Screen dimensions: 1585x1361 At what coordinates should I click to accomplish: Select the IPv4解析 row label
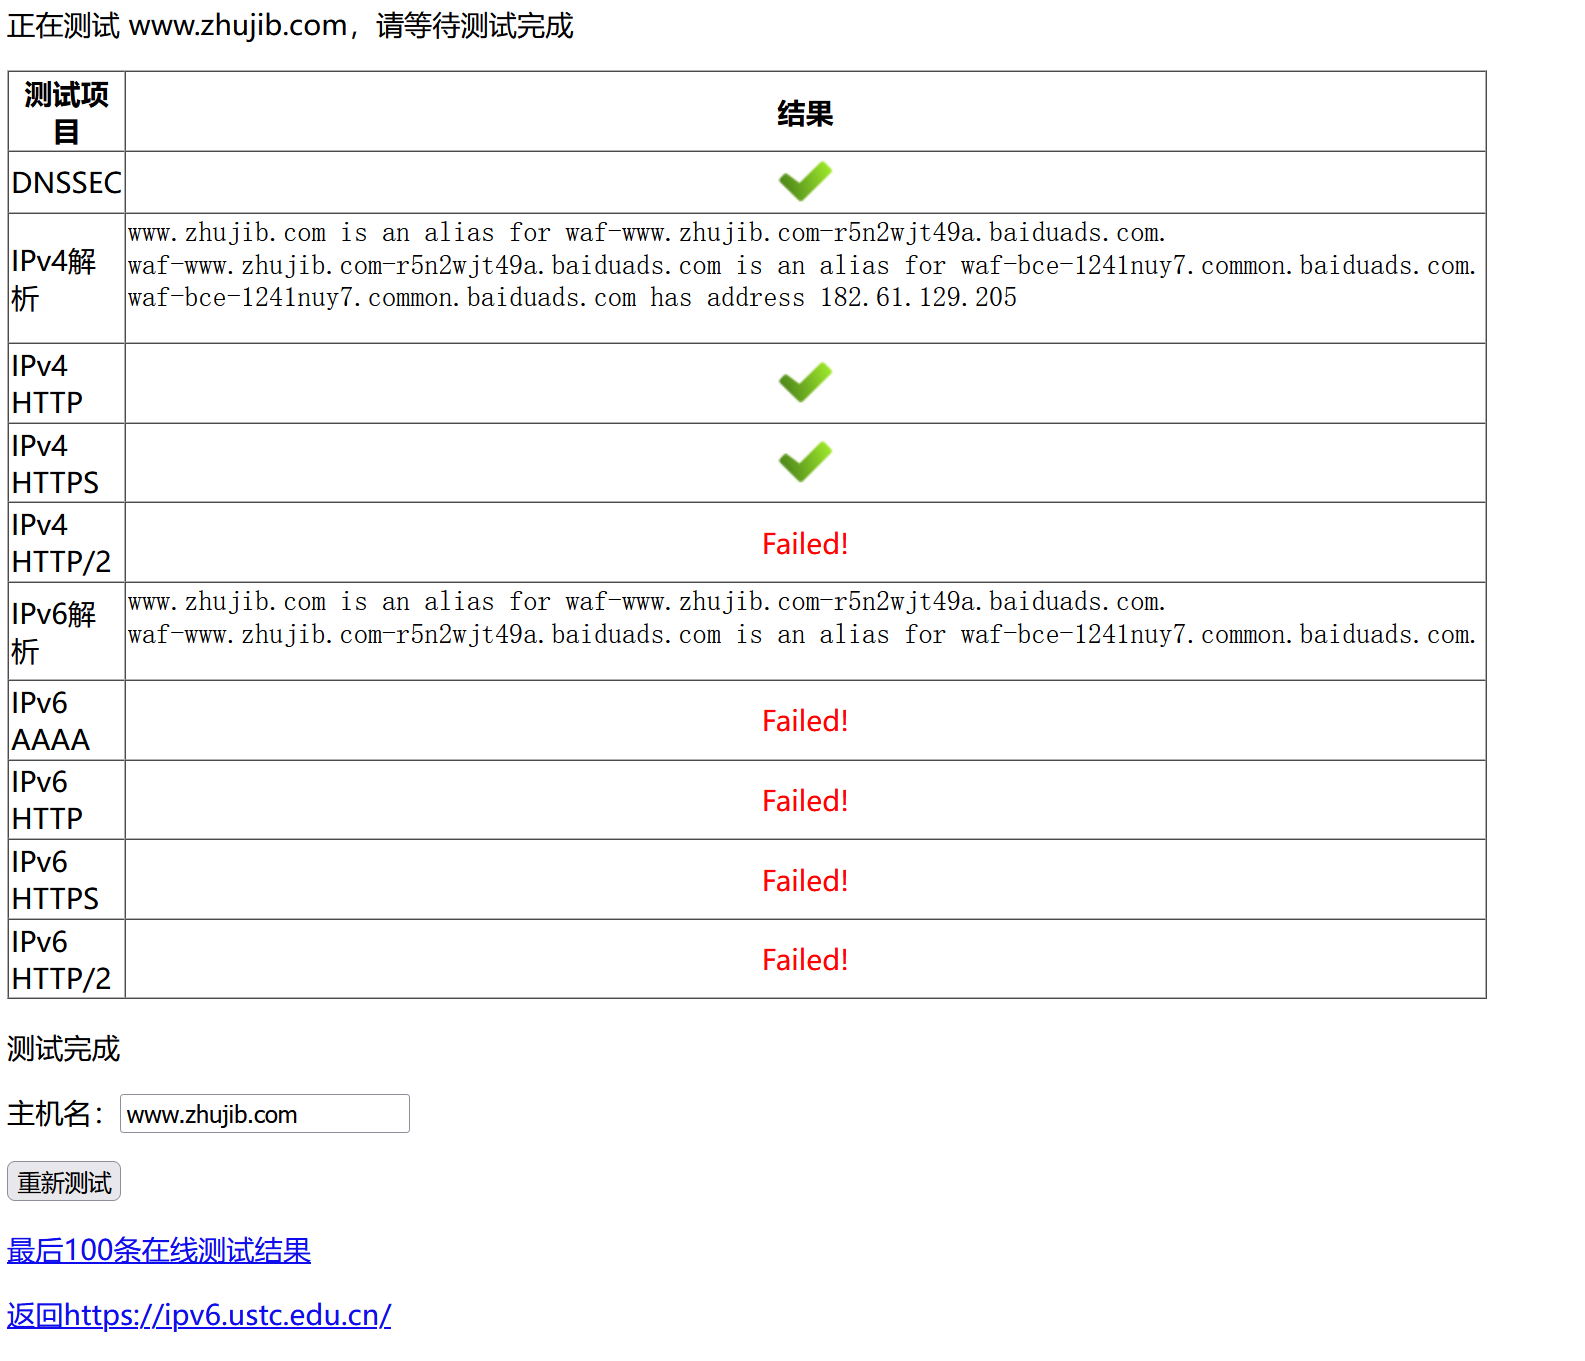coord(54,279)
